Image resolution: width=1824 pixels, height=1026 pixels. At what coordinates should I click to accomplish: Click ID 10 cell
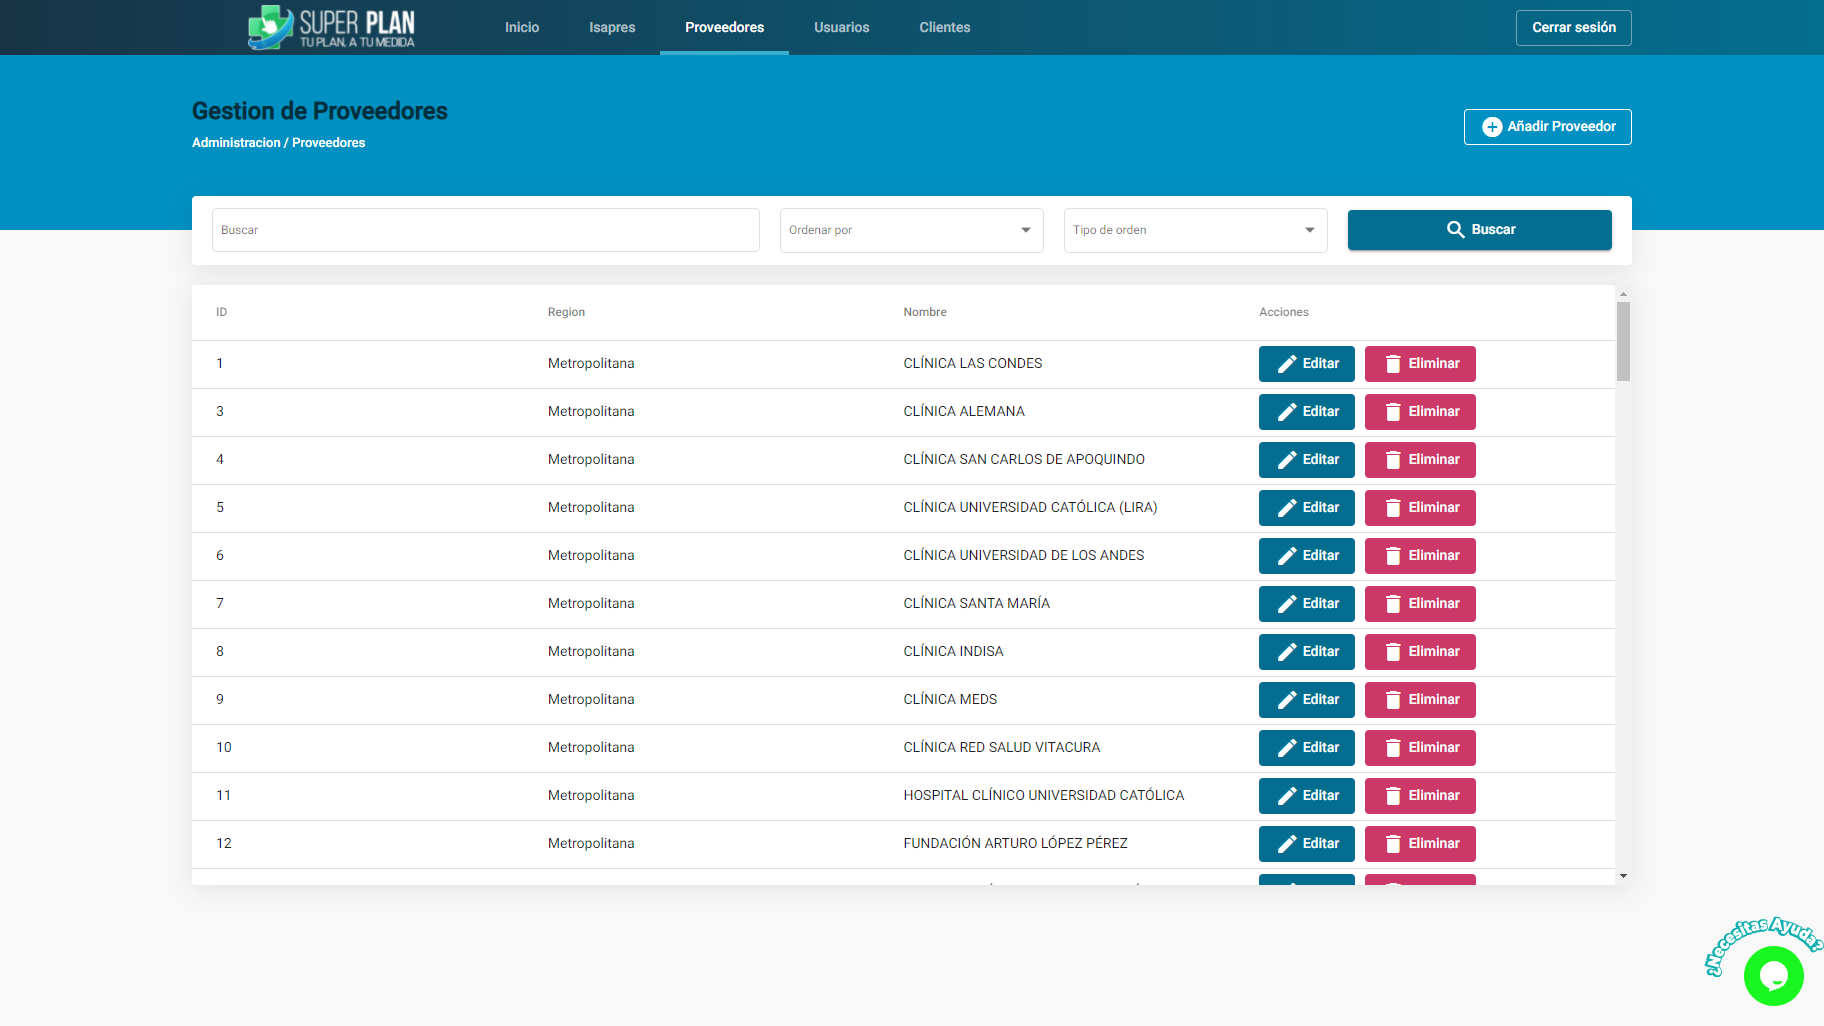224,748
